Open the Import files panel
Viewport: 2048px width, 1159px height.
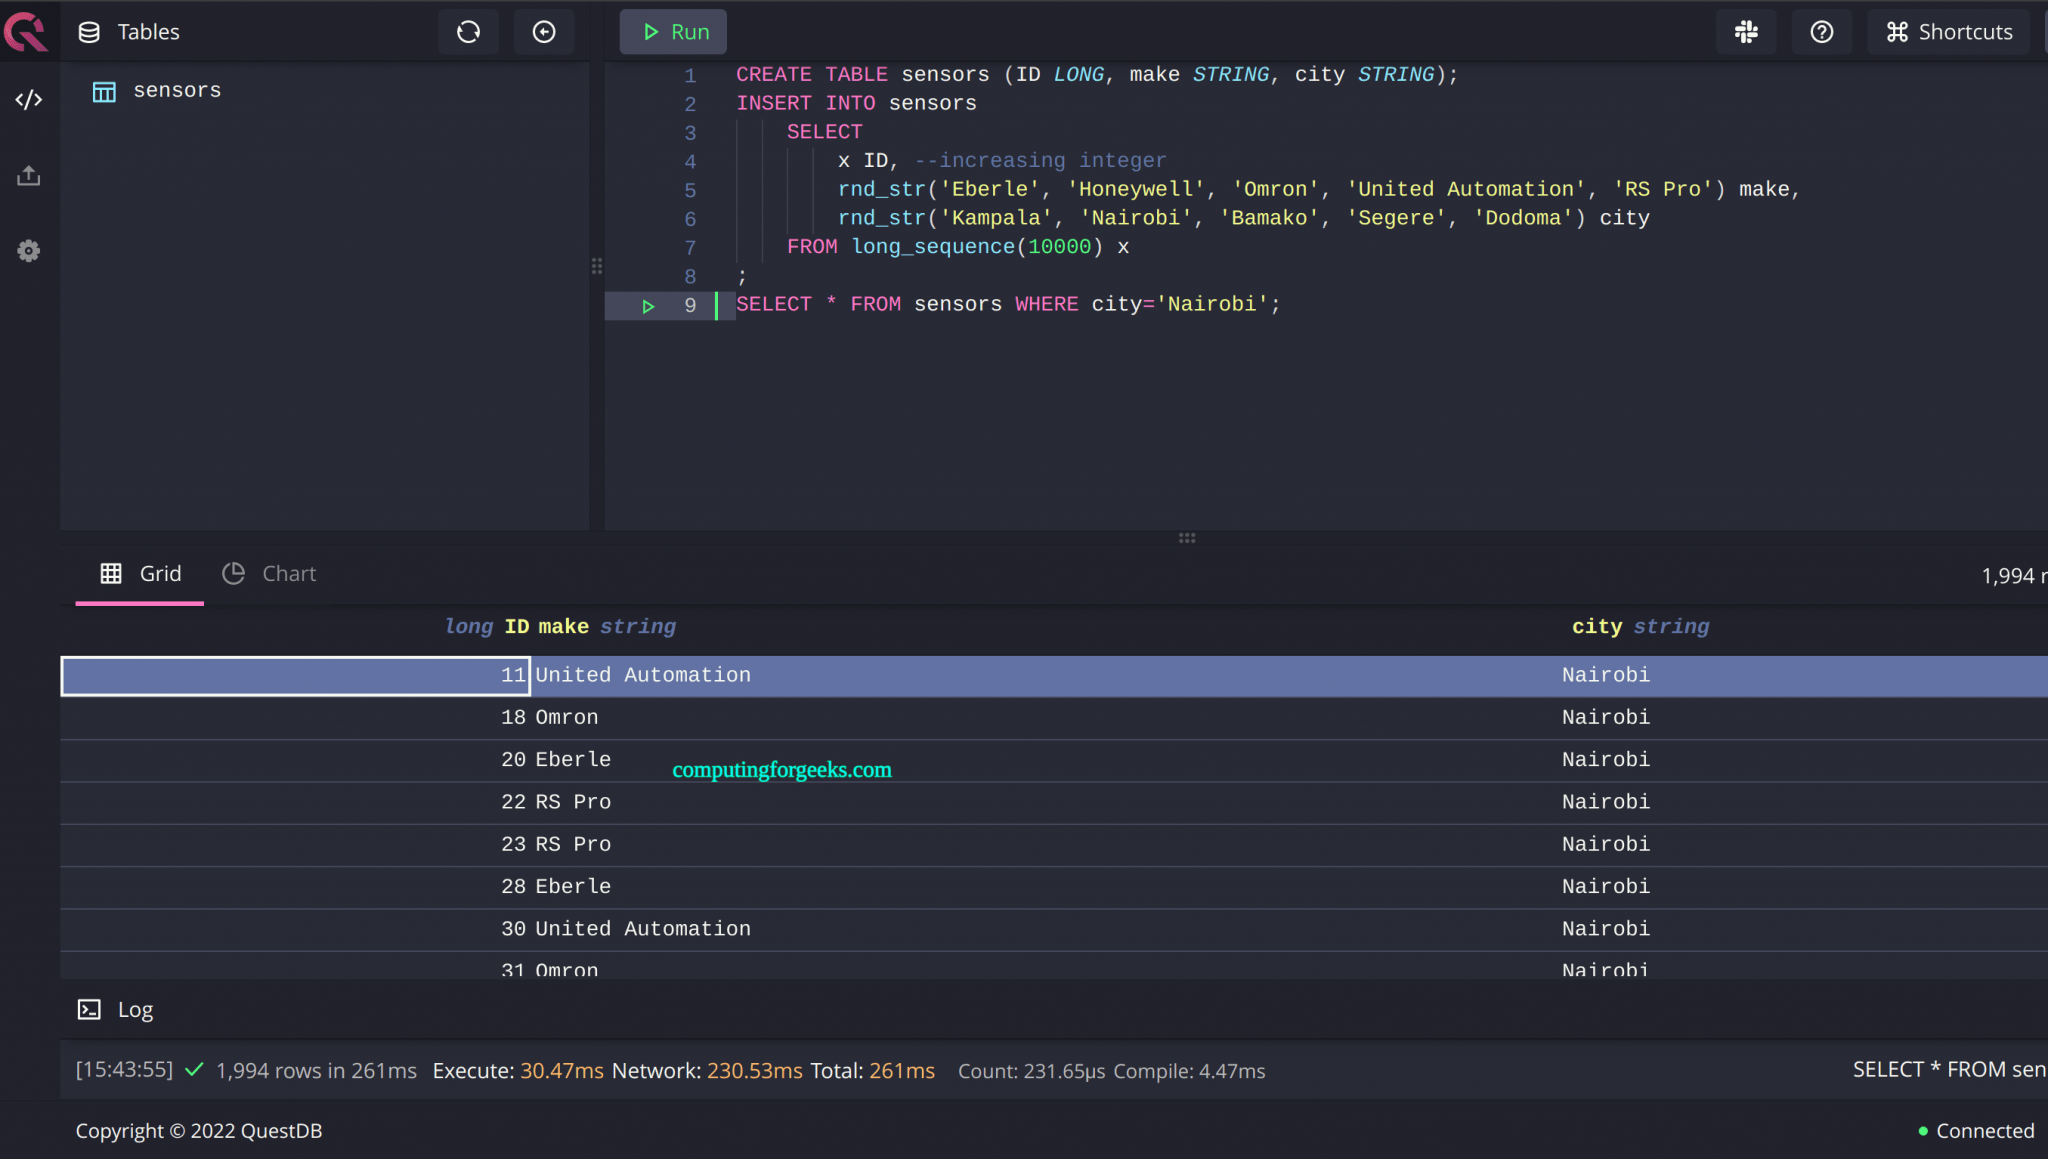(28, 175)
